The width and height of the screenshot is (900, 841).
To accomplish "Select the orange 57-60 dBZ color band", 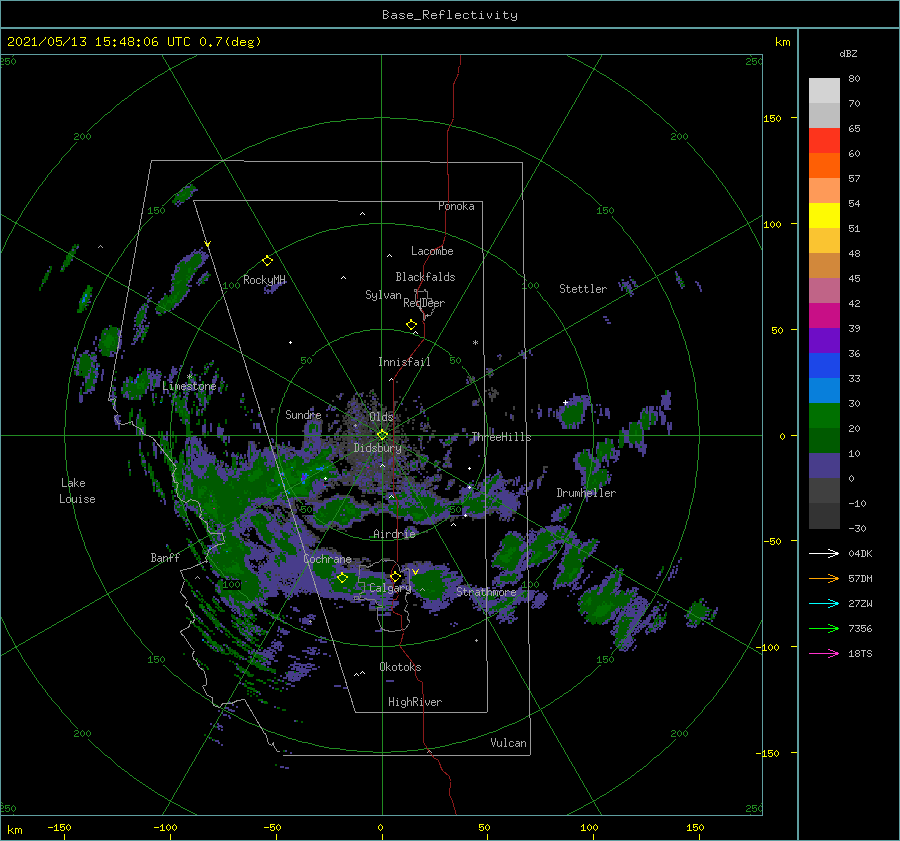I will click(x=824, y=166).
